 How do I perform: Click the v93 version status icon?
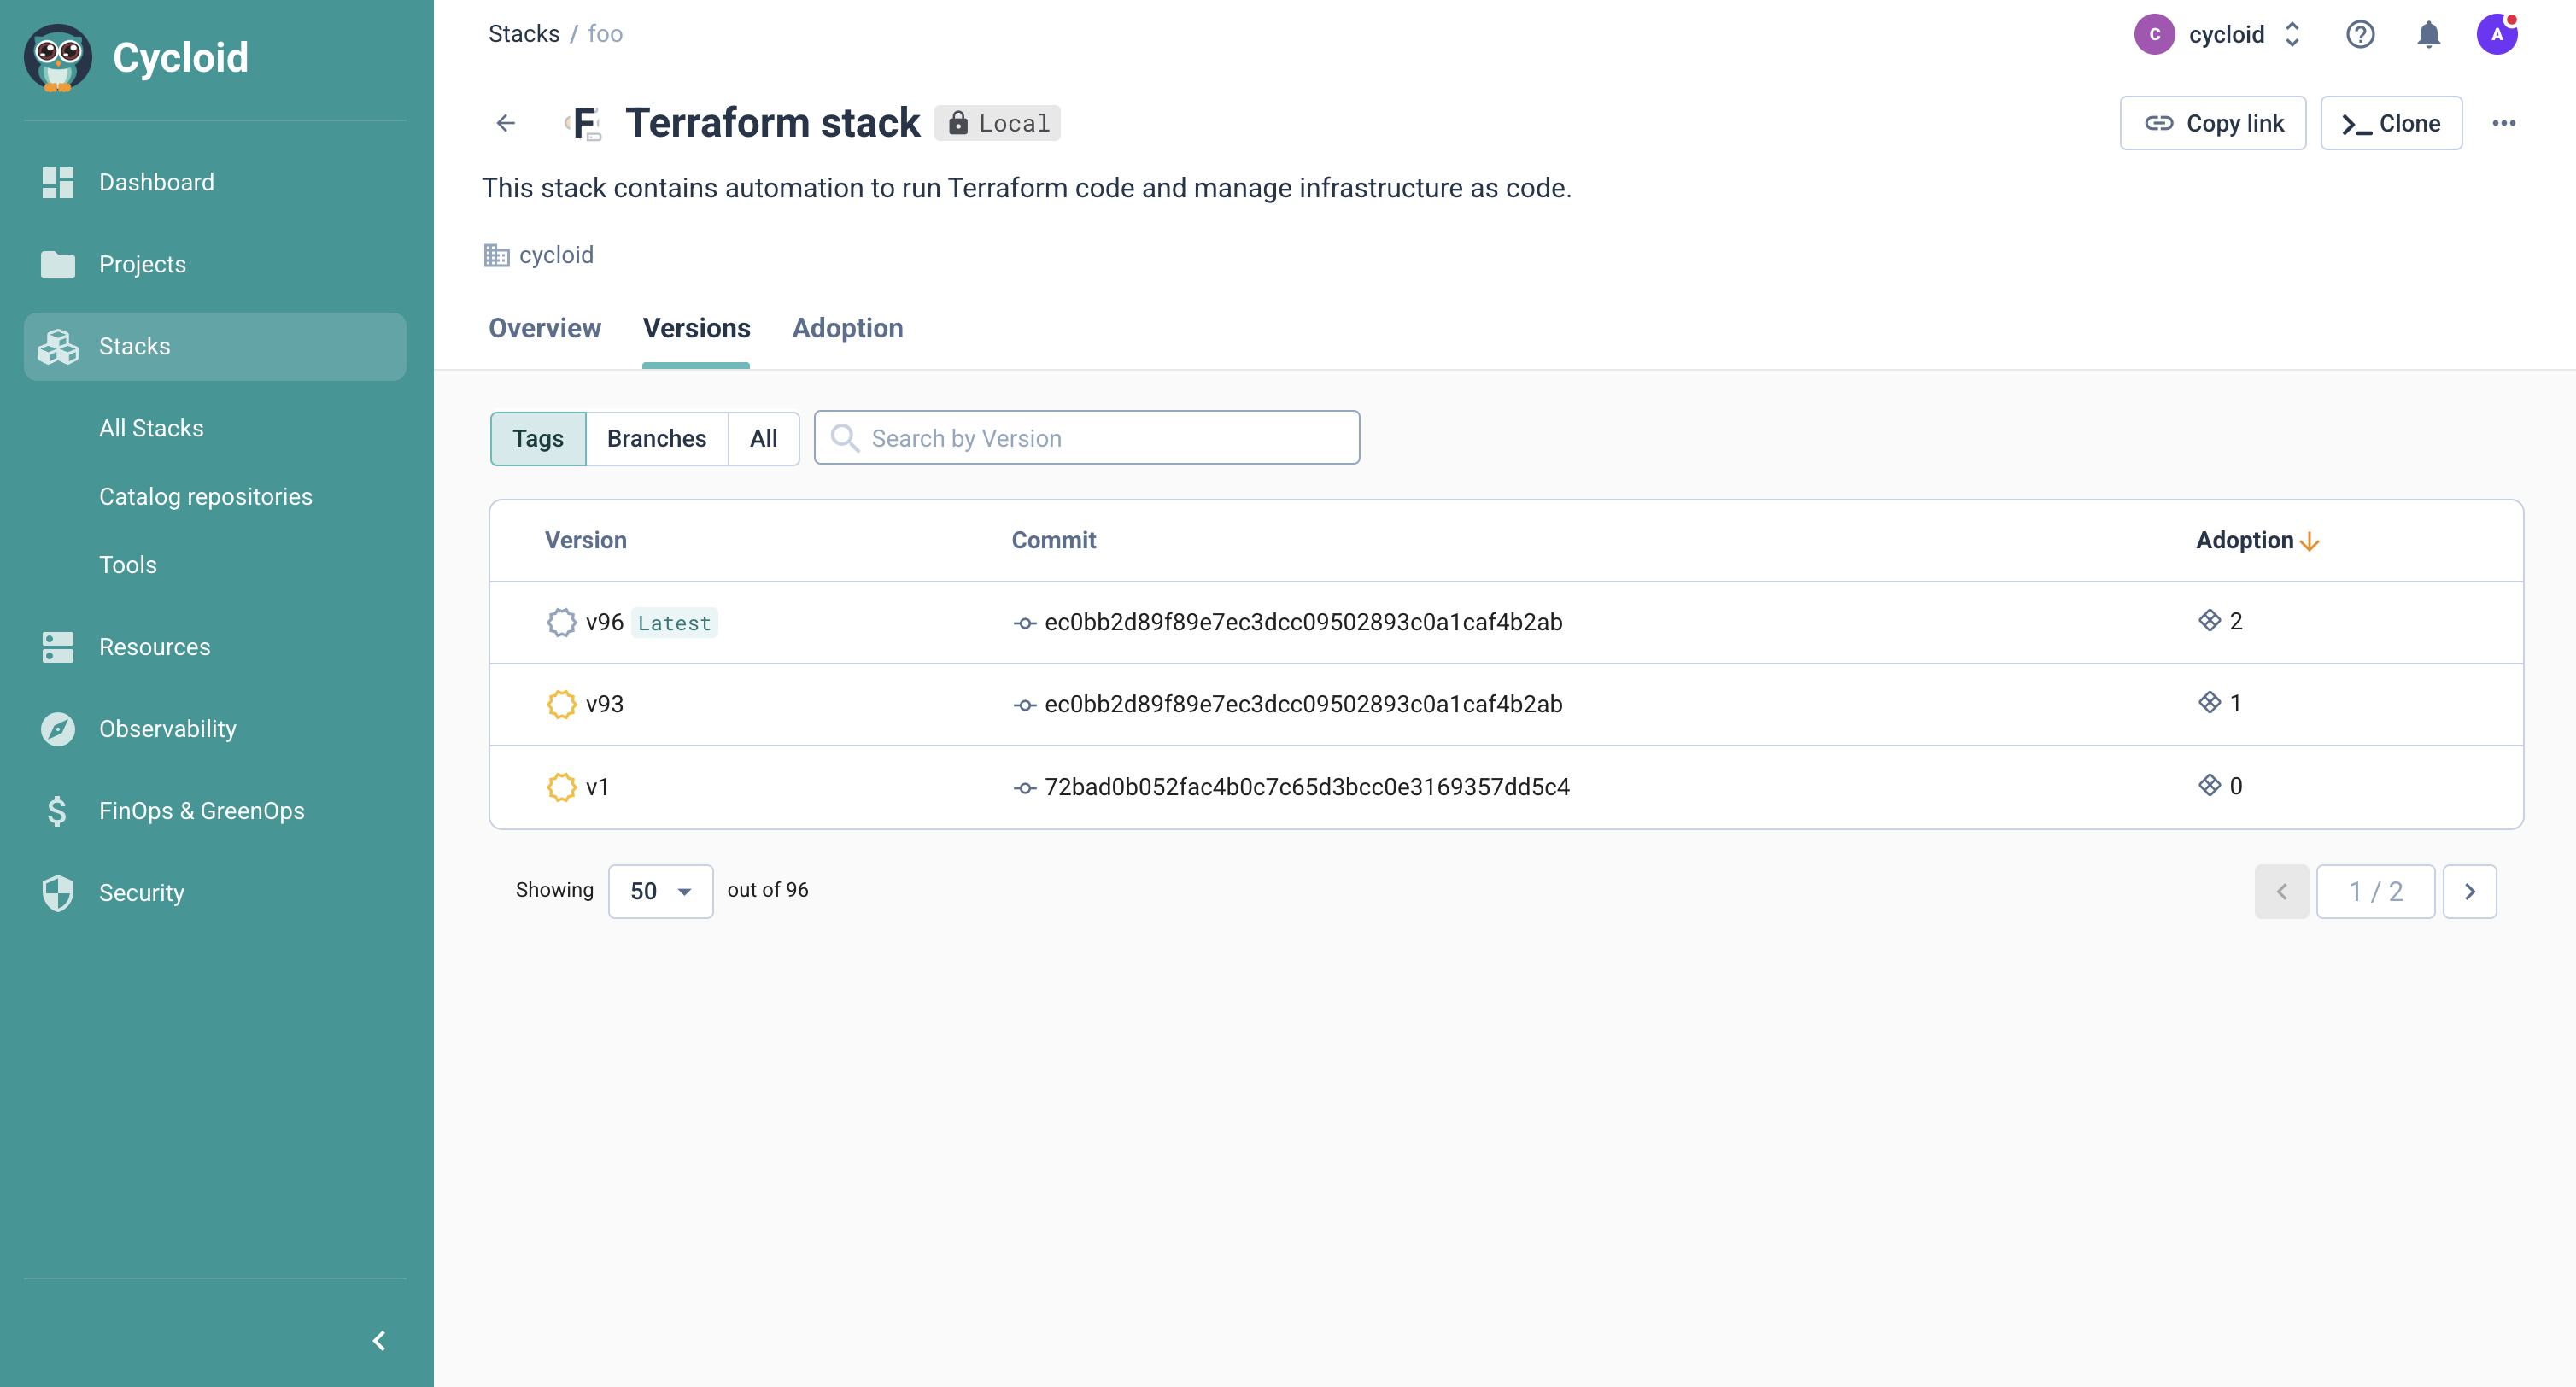coord(562,704)
